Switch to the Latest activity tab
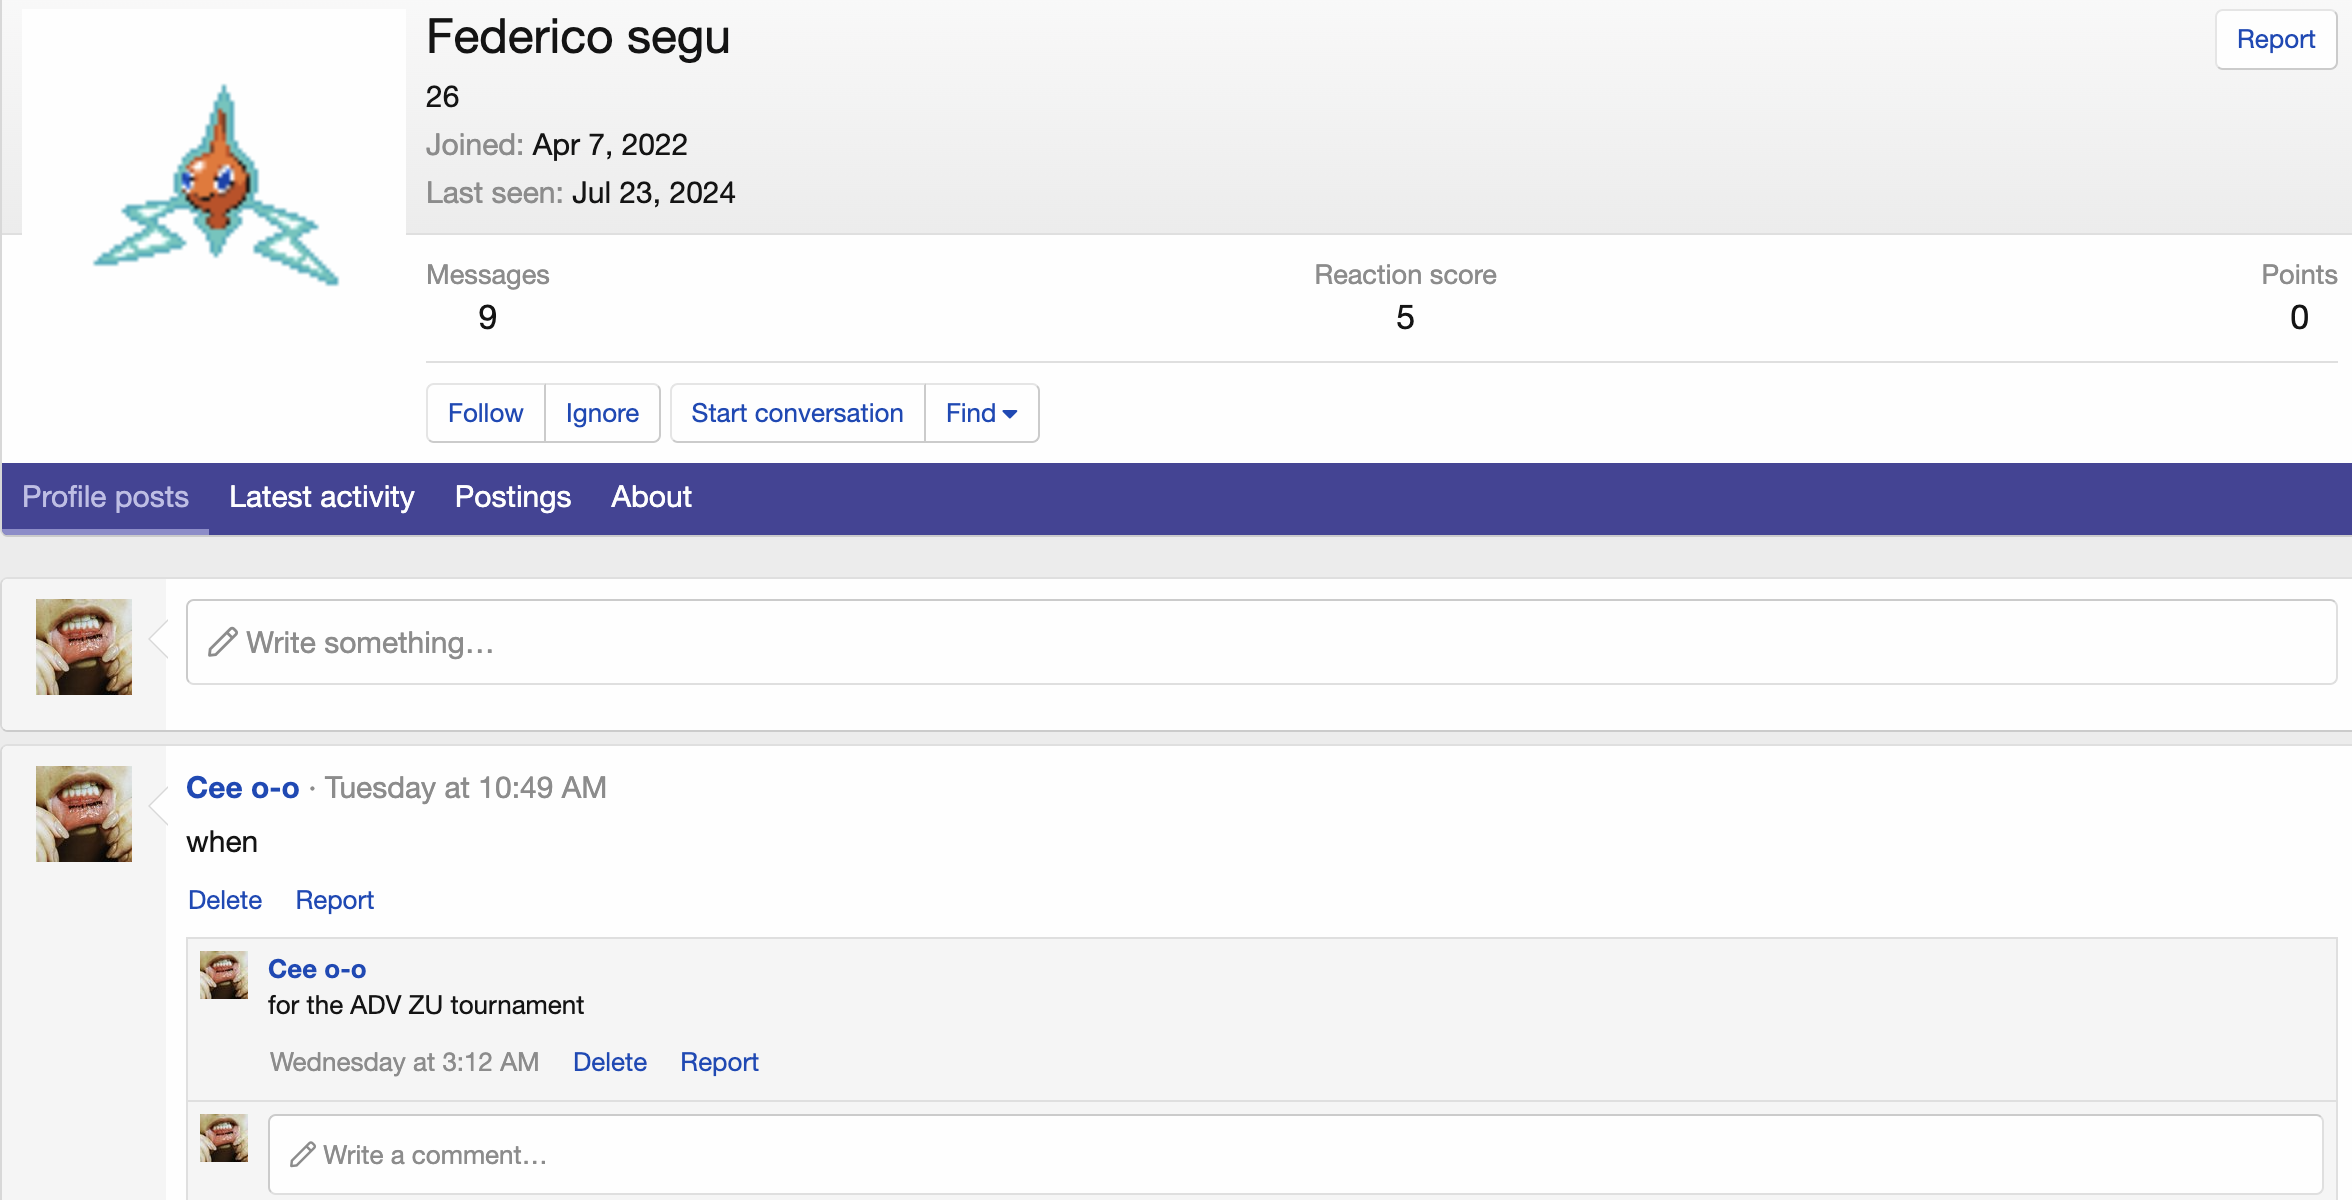Viewport: 2352px width, 1200px height. click(321, 497)
